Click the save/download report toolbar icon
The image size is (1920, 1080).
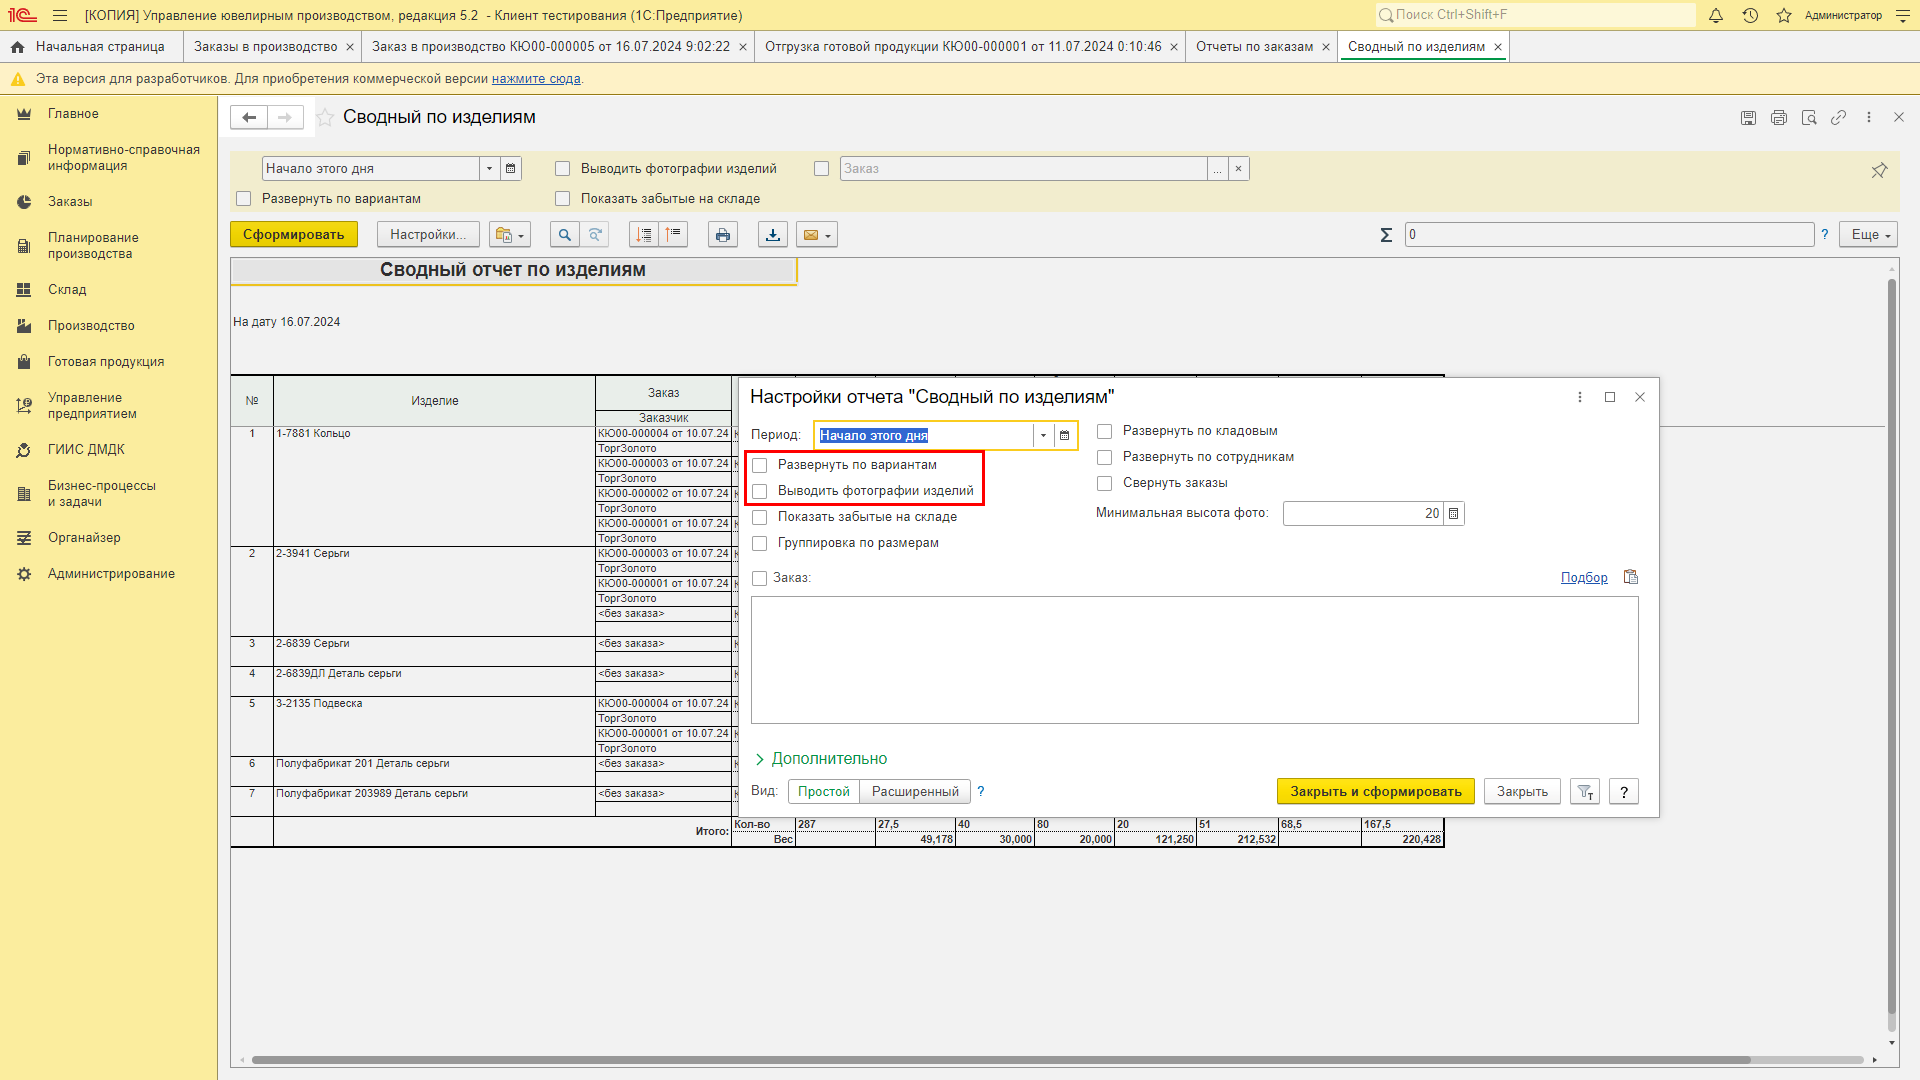tap(773, 235)
